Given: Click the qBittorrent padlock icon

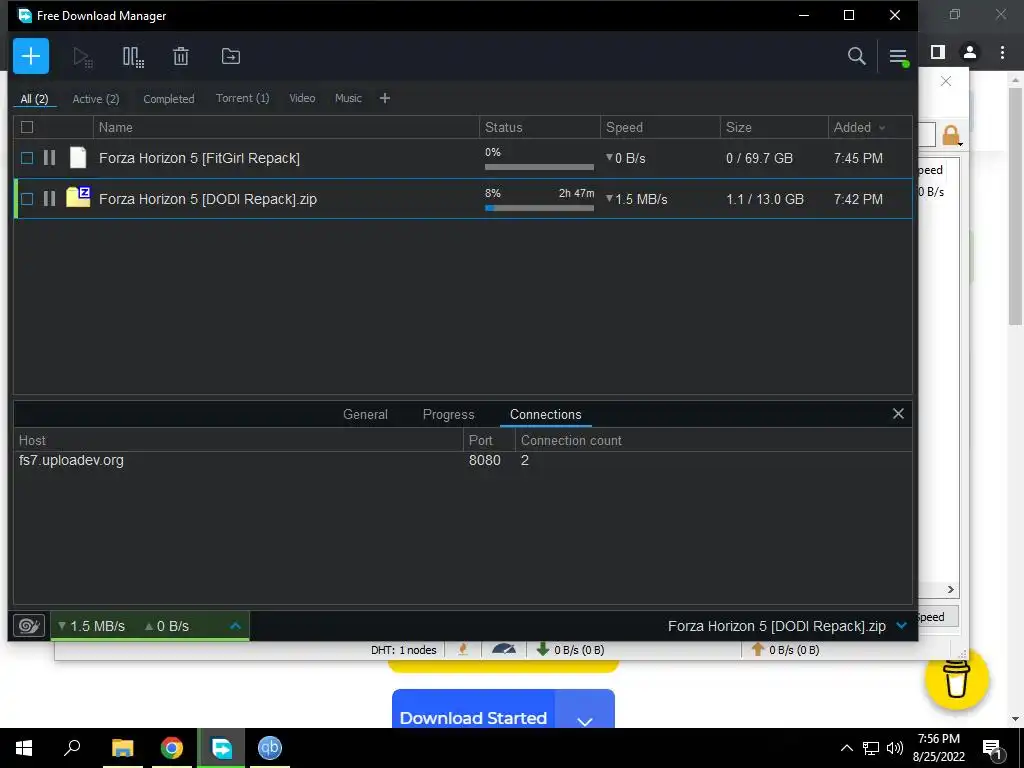Looking at the screenshot, I should [951, 135].
